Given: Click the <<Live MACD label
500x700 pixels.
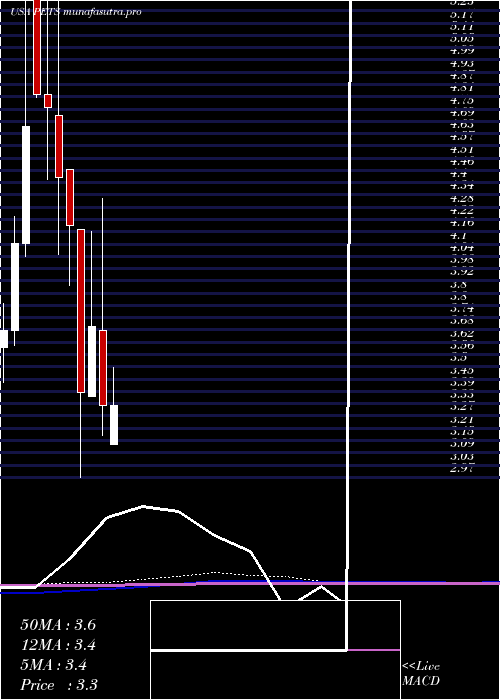Looking at the screenshot, I should 421,674.
